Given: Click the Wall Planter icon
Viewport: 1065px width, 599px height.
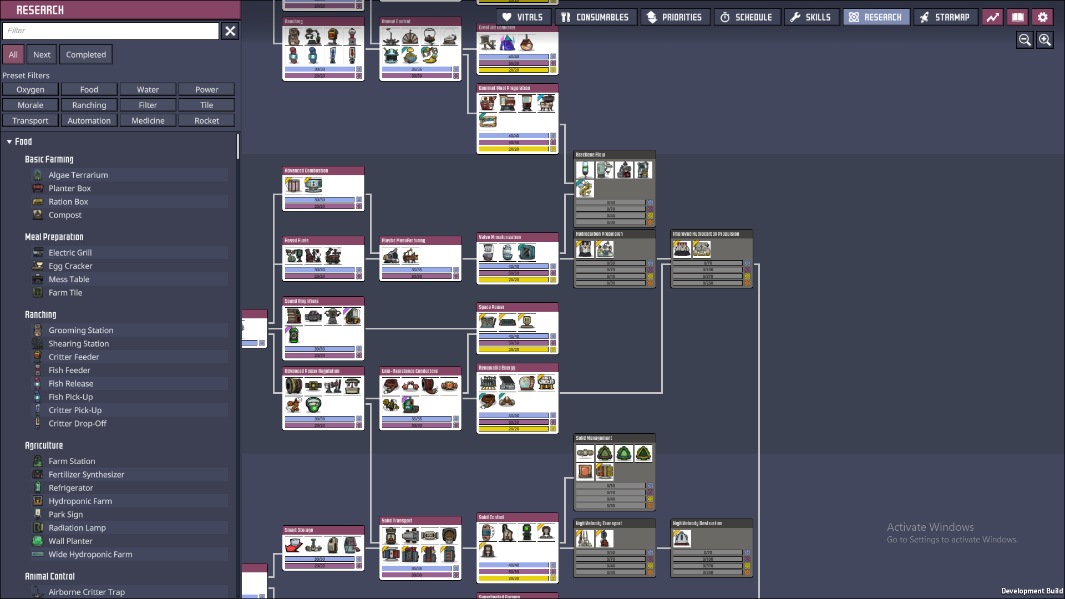Looking at the screenshot, I should (38, 541).
